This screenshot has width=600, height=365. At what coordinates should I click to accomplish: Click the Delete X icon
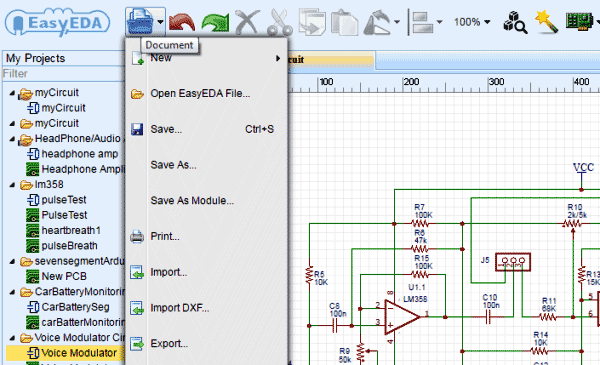(247, 22)
